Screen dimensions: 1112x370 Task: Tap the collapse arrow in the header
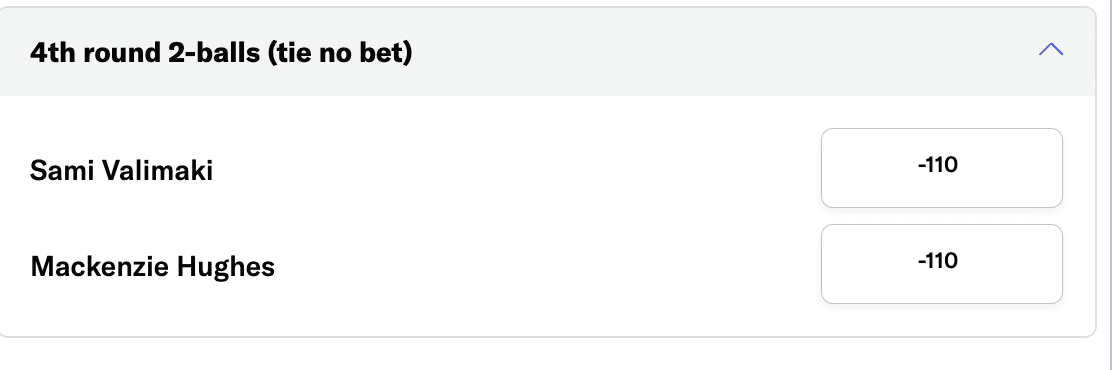point(1050,49)
